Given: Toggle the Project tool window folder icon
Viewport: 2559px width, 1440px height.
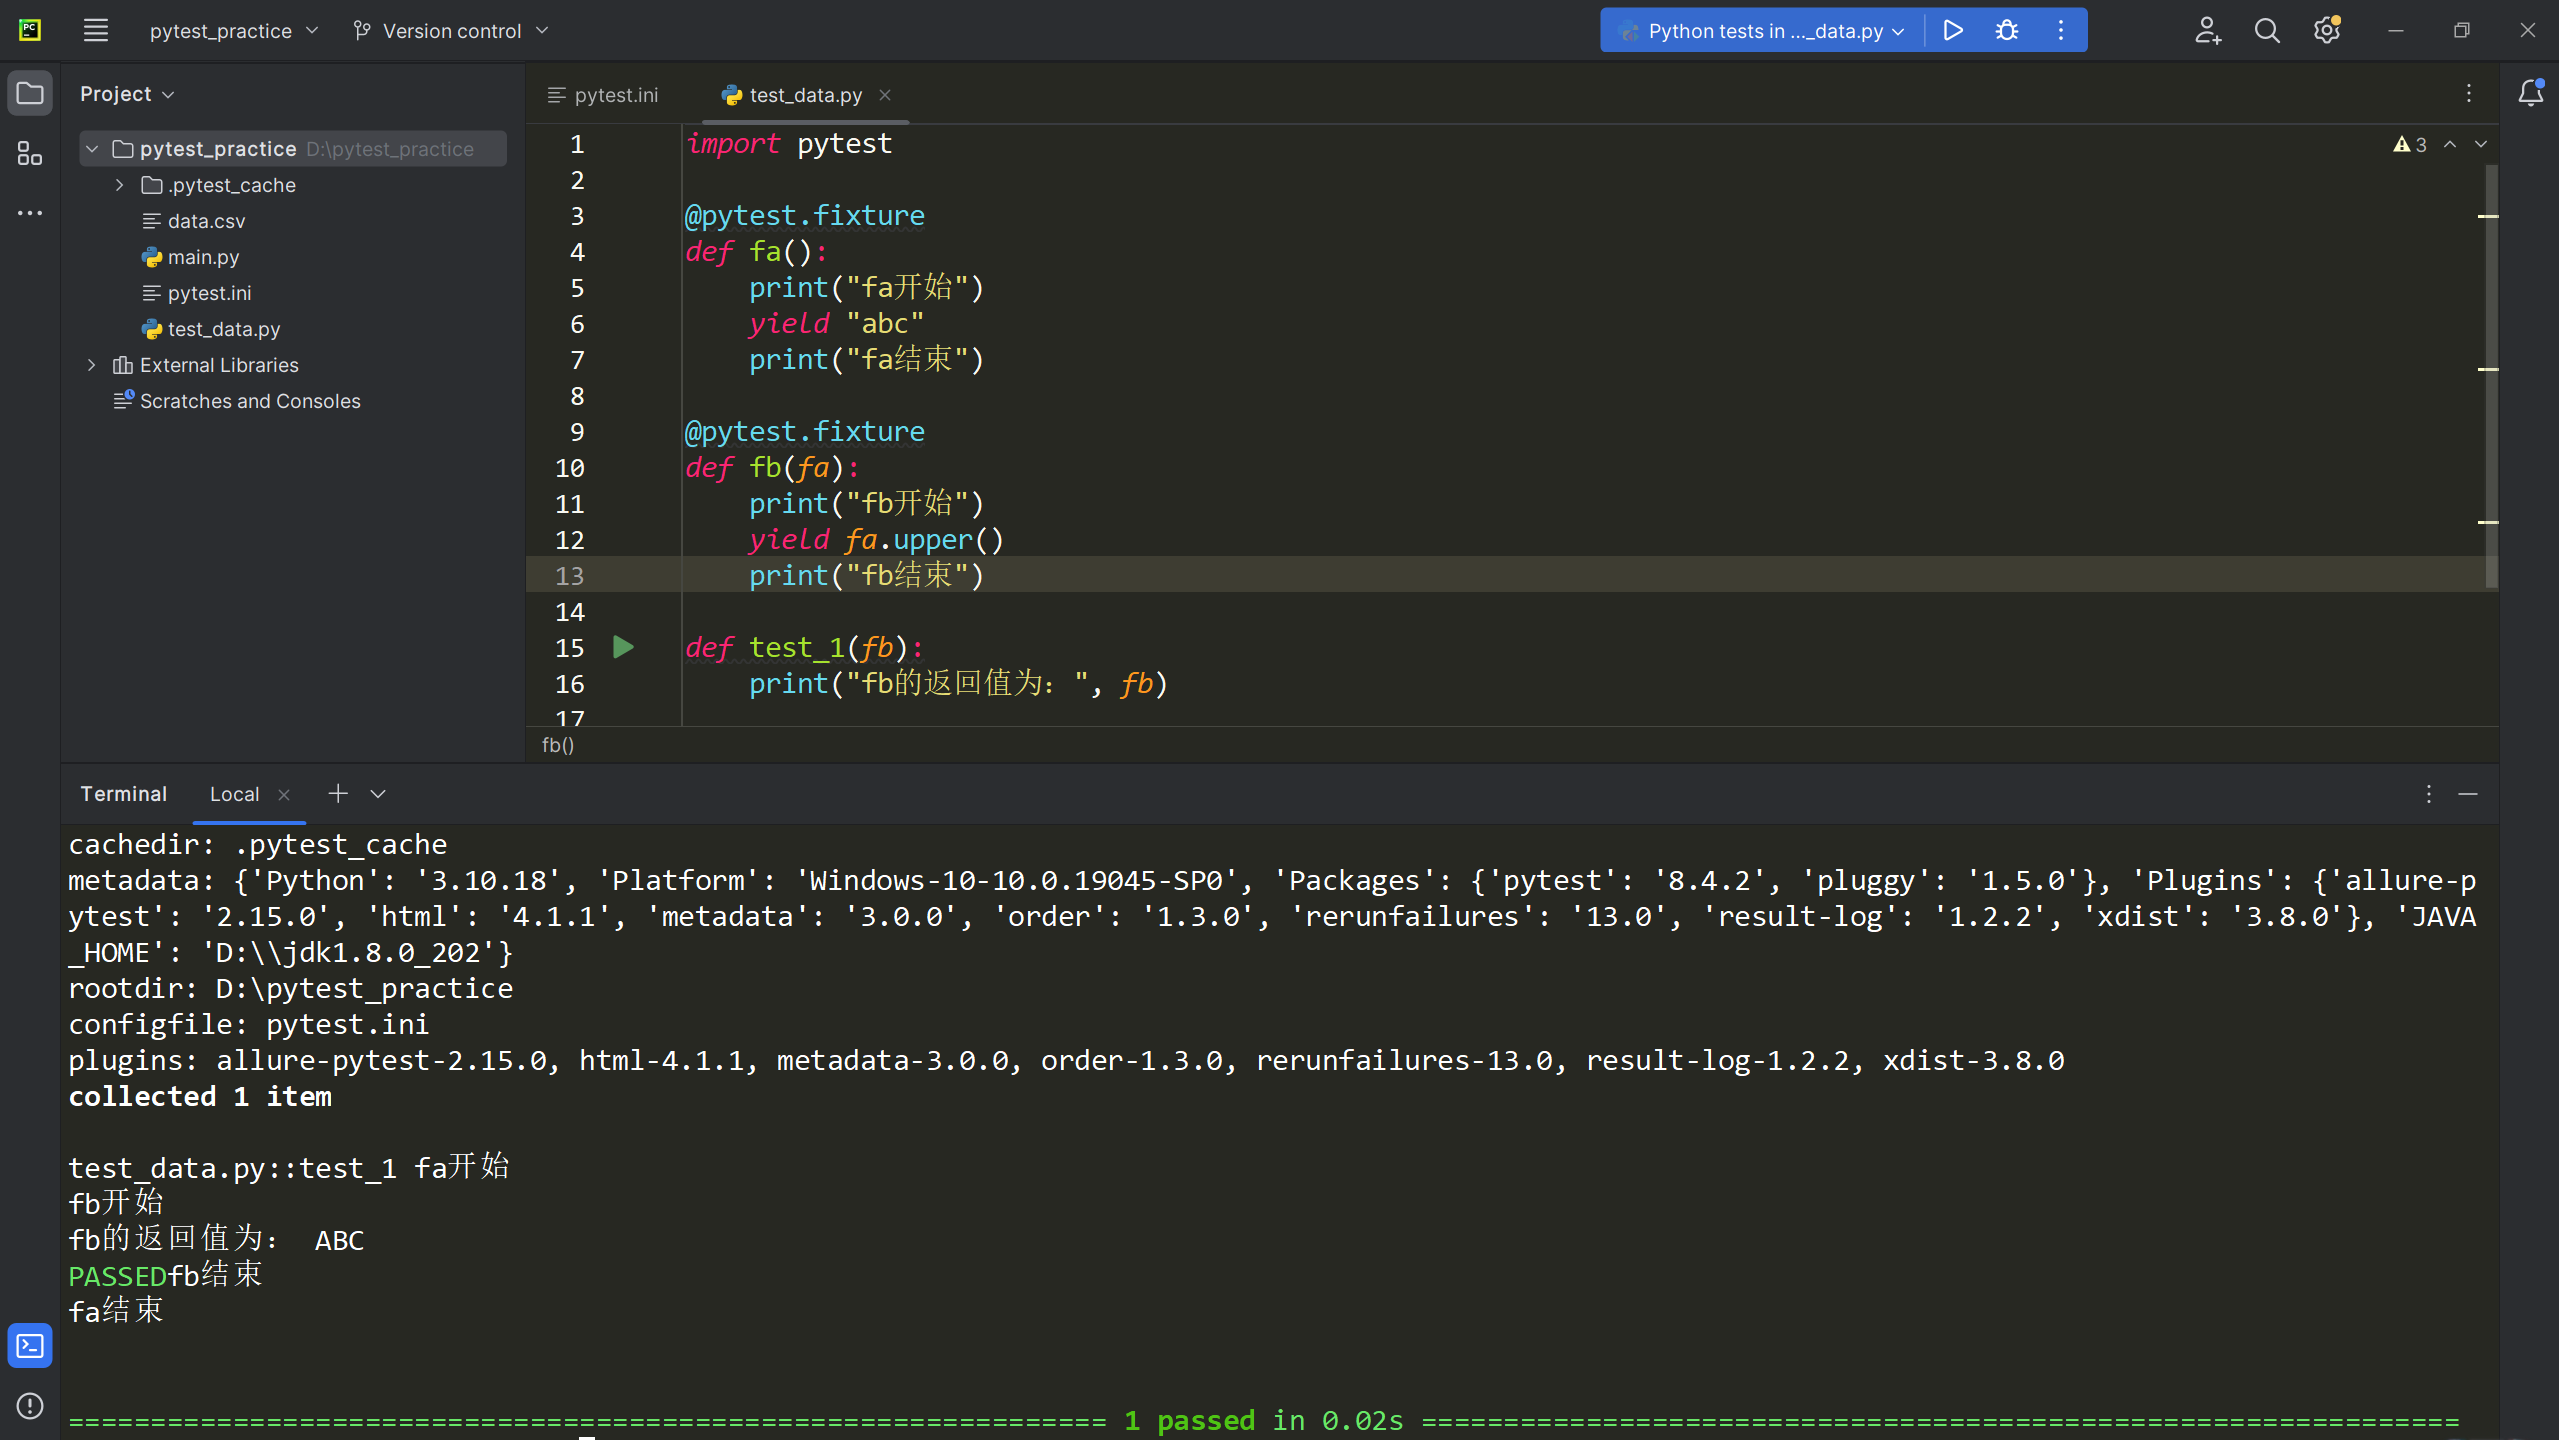Looking at the screenshot, I should [x=30, y=93].
